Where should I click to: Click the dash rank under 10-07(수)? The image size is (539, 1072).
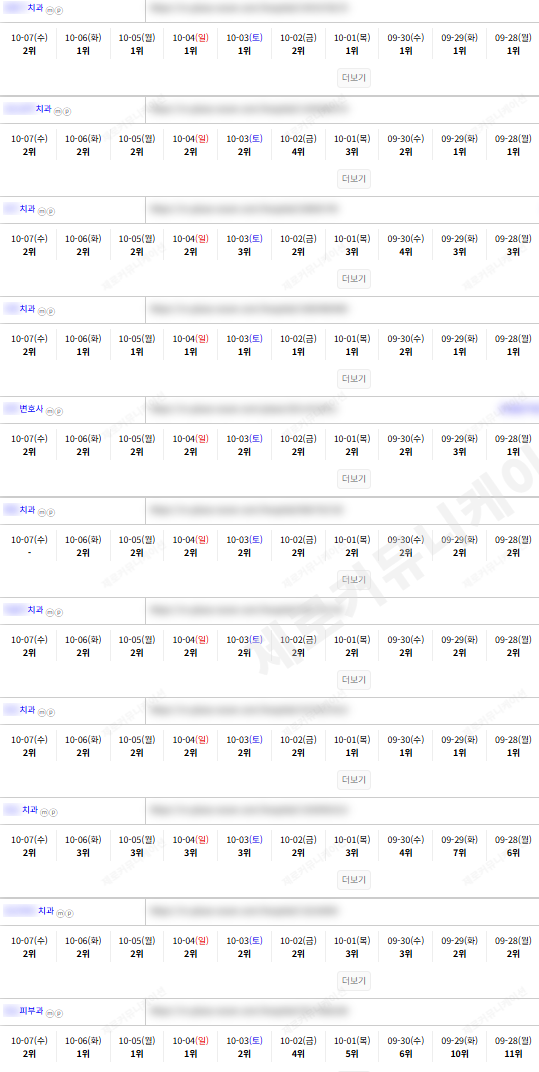click(29, 552)
